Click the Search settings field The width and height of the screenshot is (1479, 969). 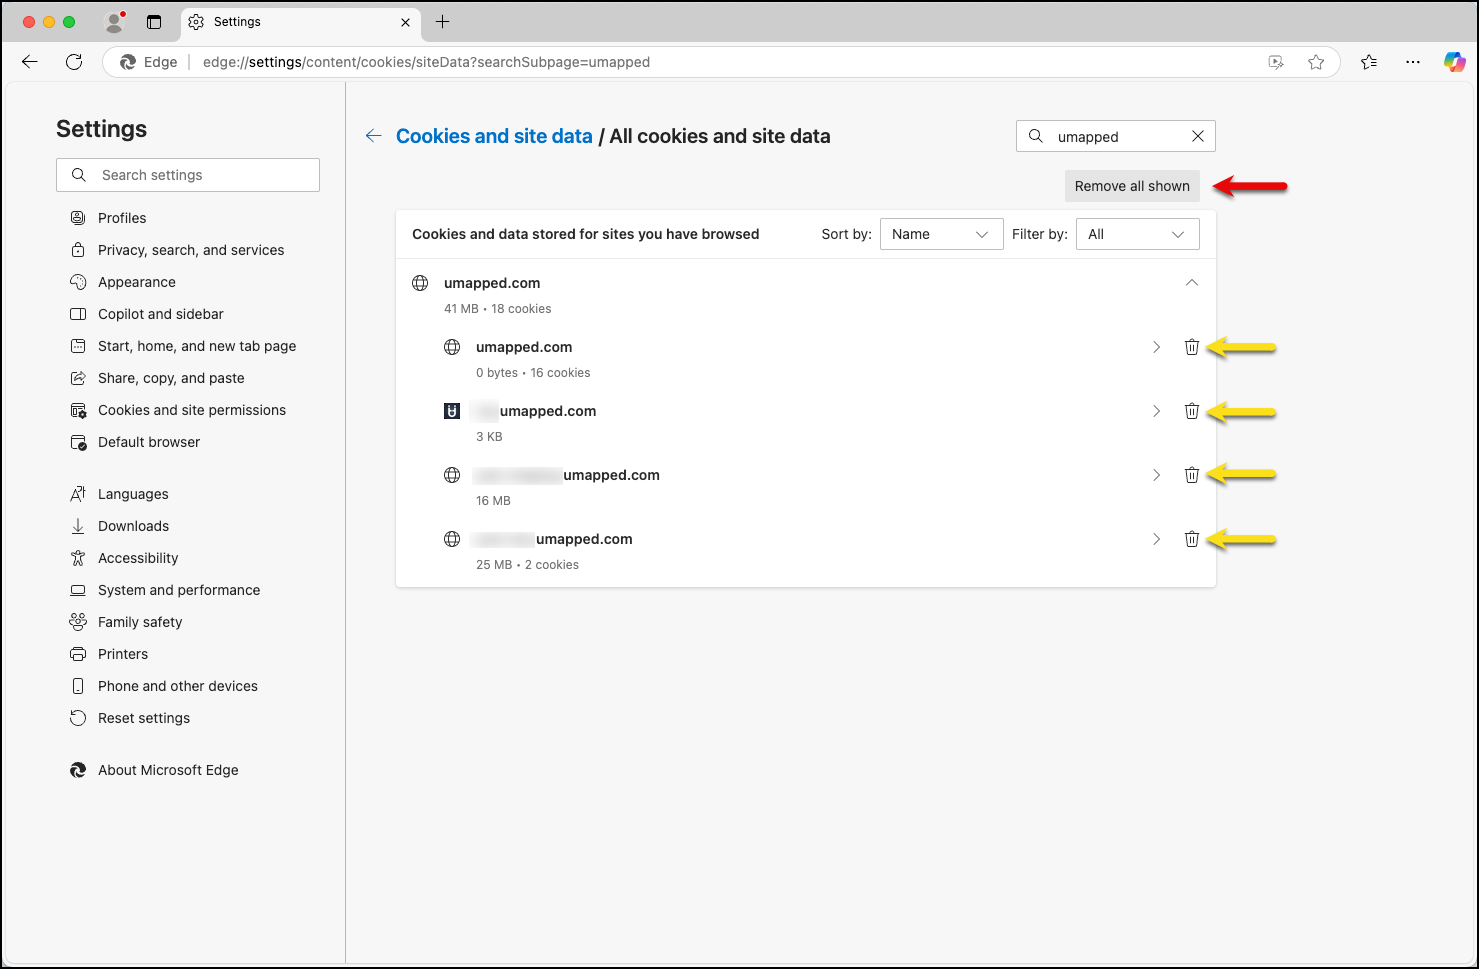tap(188, 175)
